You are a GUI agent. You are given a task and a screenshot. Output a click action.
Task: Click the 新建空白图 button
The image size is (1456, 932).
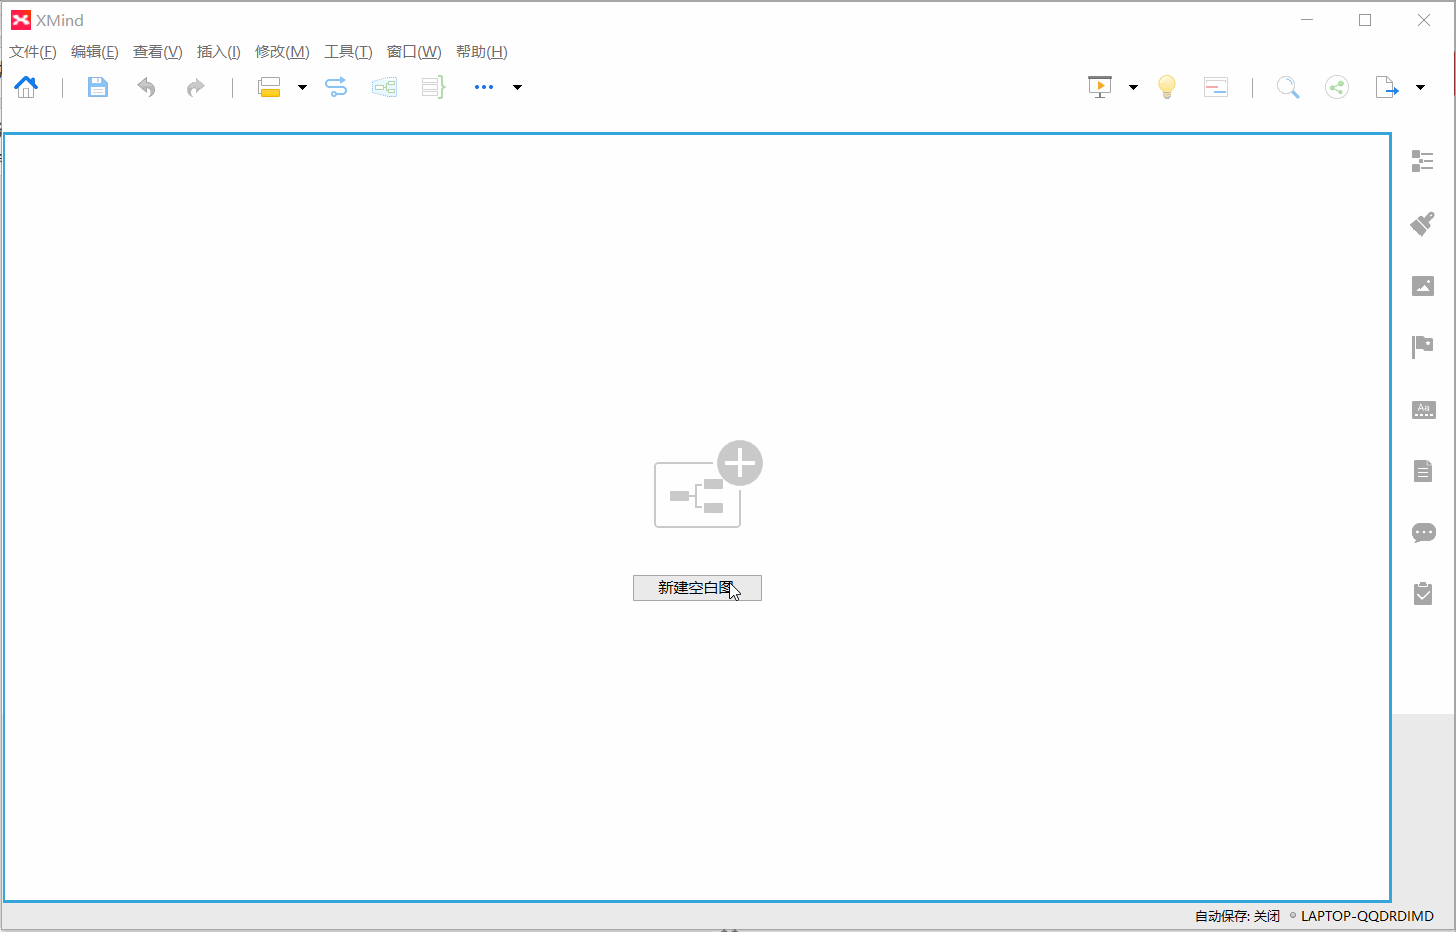[697, 588]
